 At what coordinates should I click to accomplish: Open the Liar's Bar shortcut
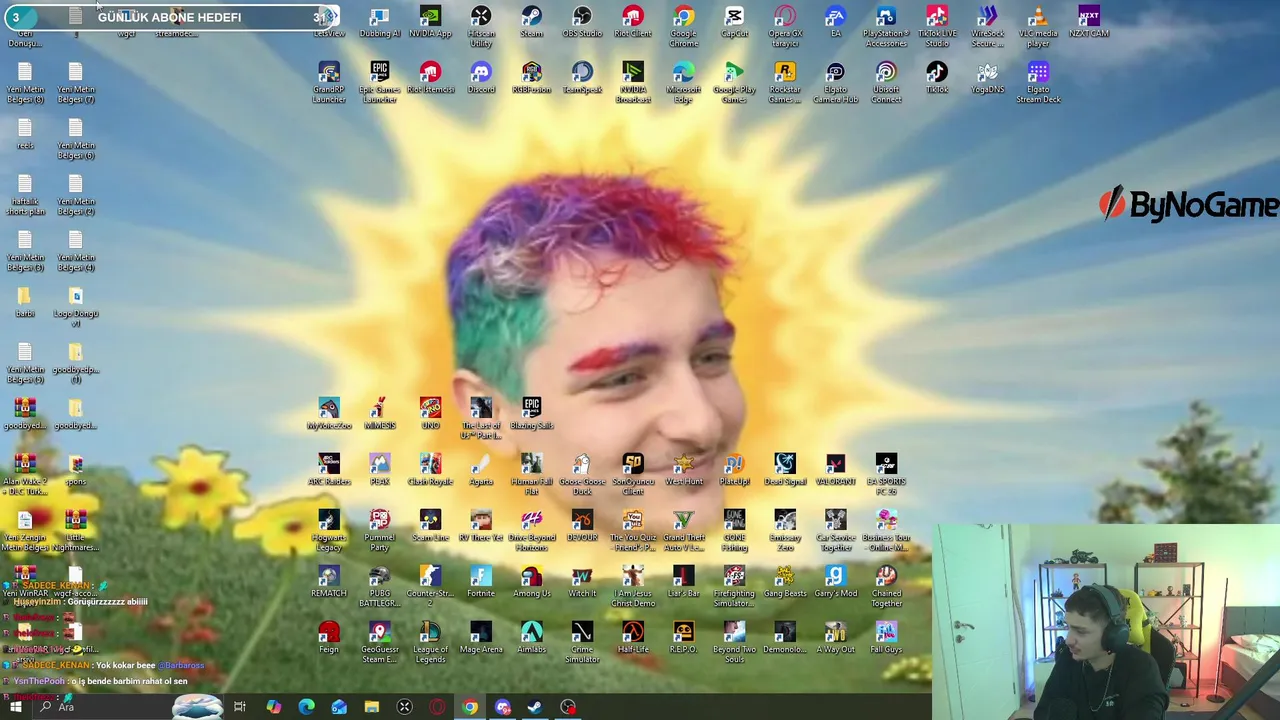tap(683, 582)
